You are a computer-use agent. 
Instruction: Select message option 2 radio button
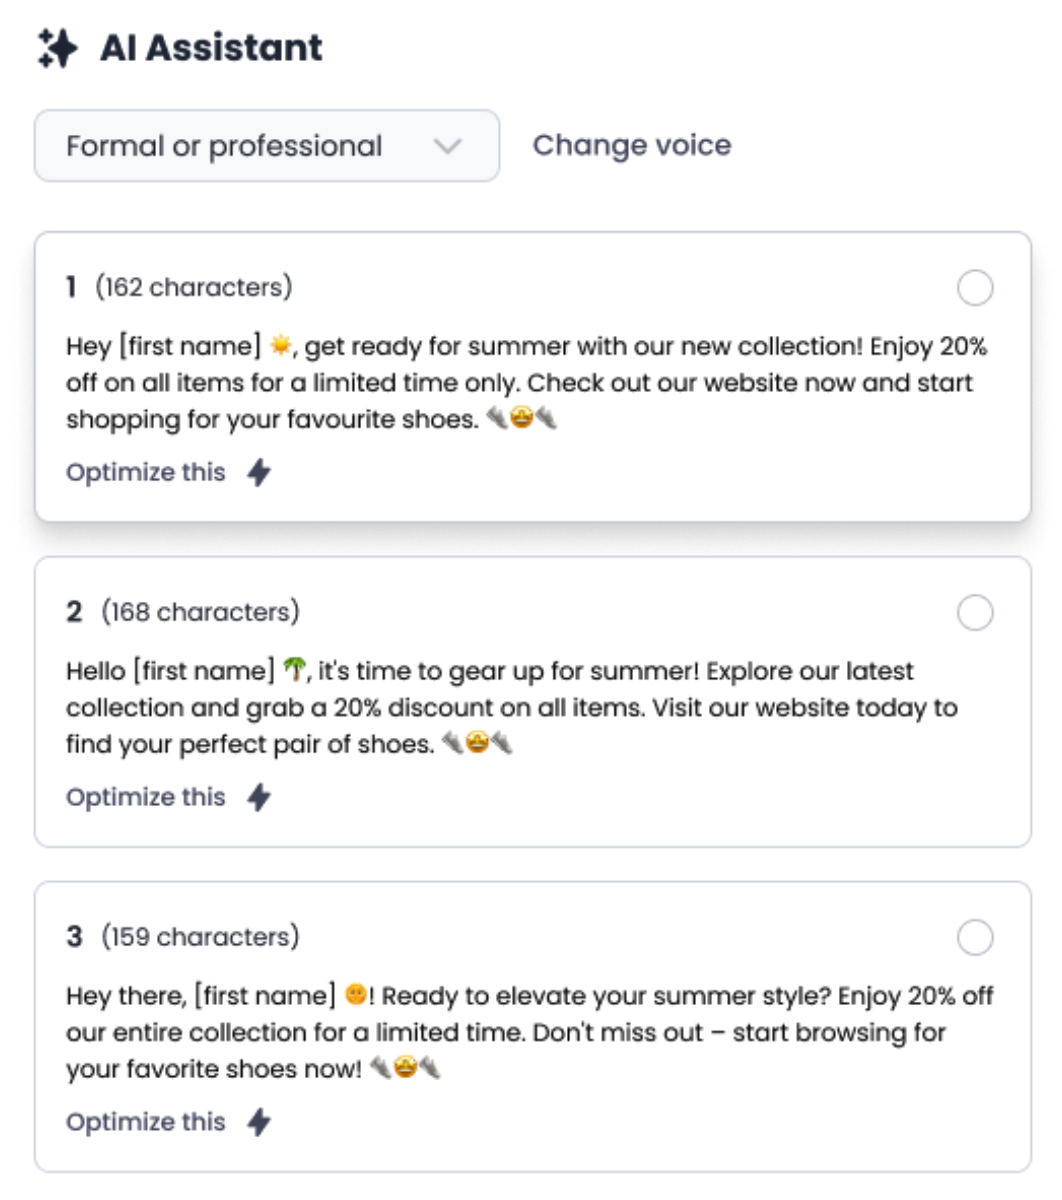(975, 612)
